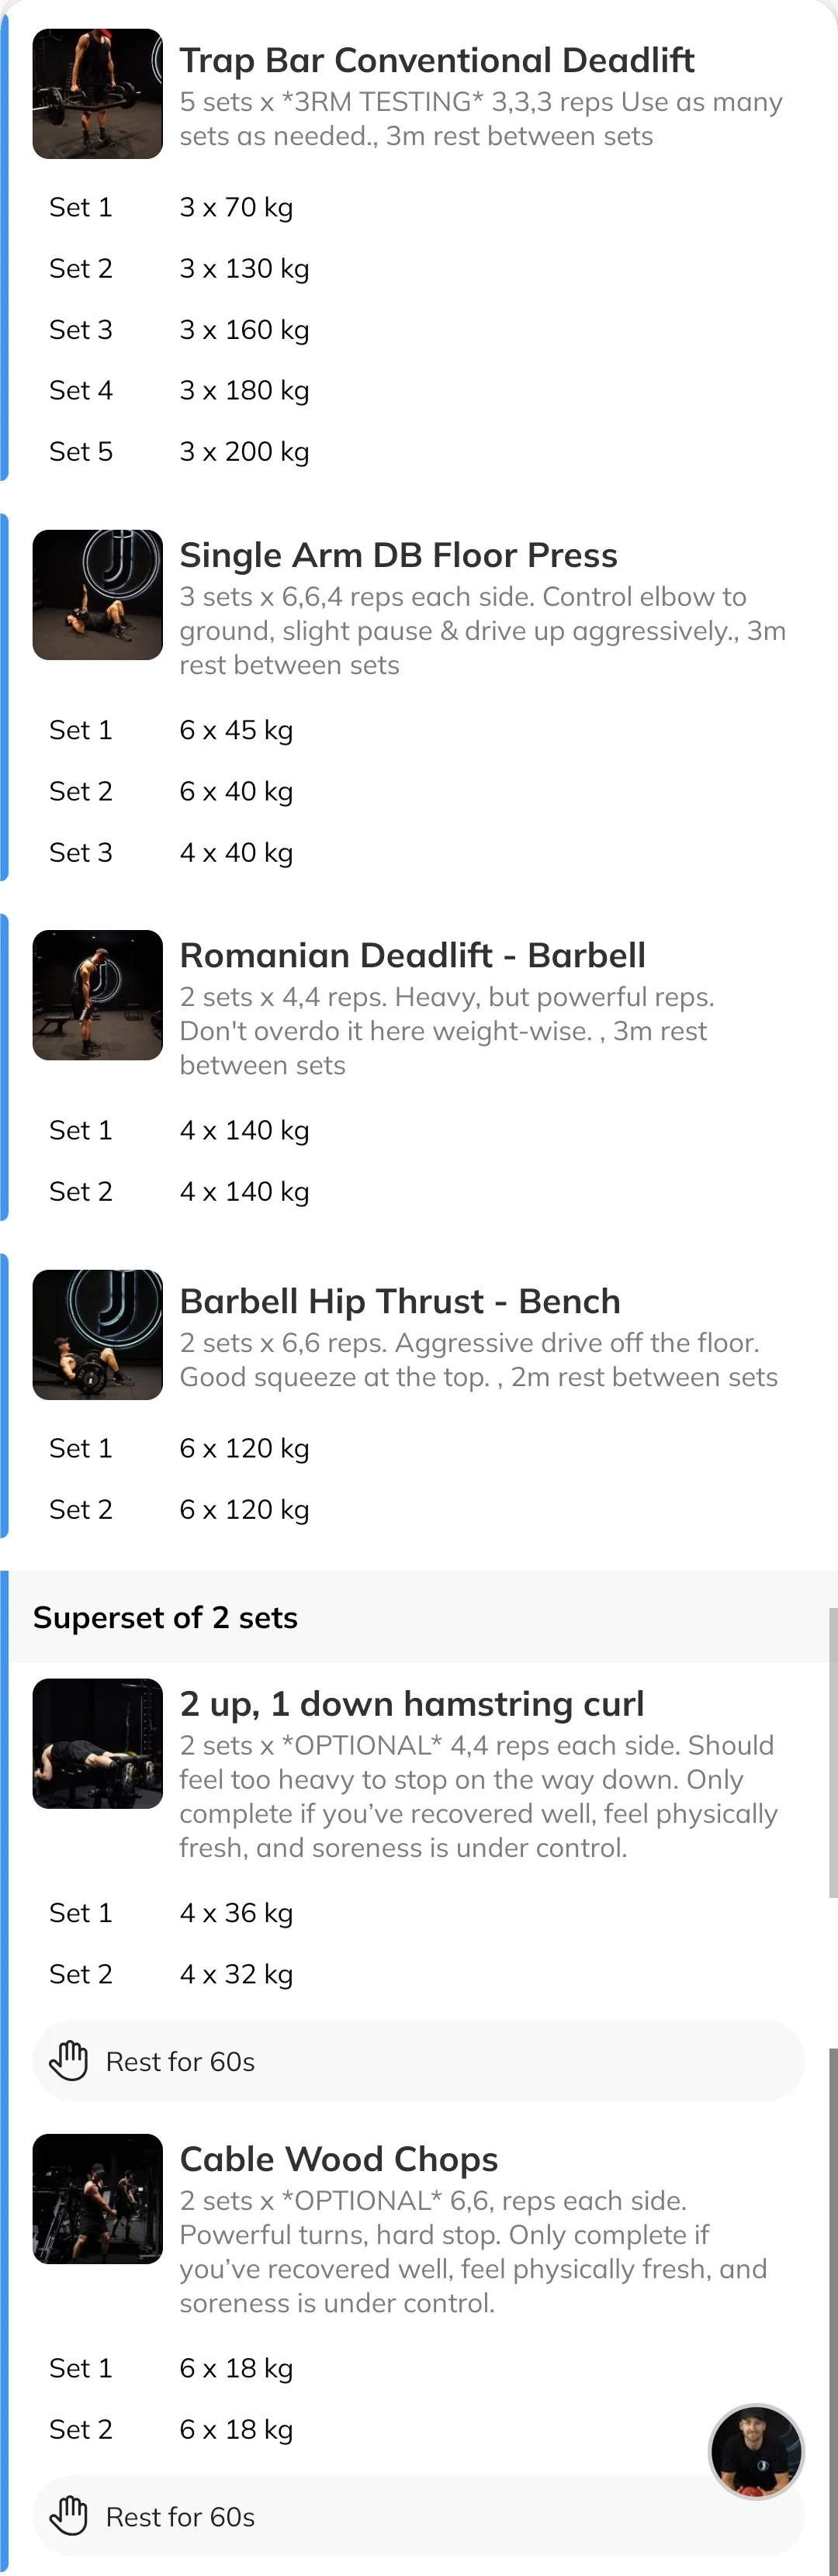Open Cable Wood Chops video thumbnail

tap(97, 2199)
